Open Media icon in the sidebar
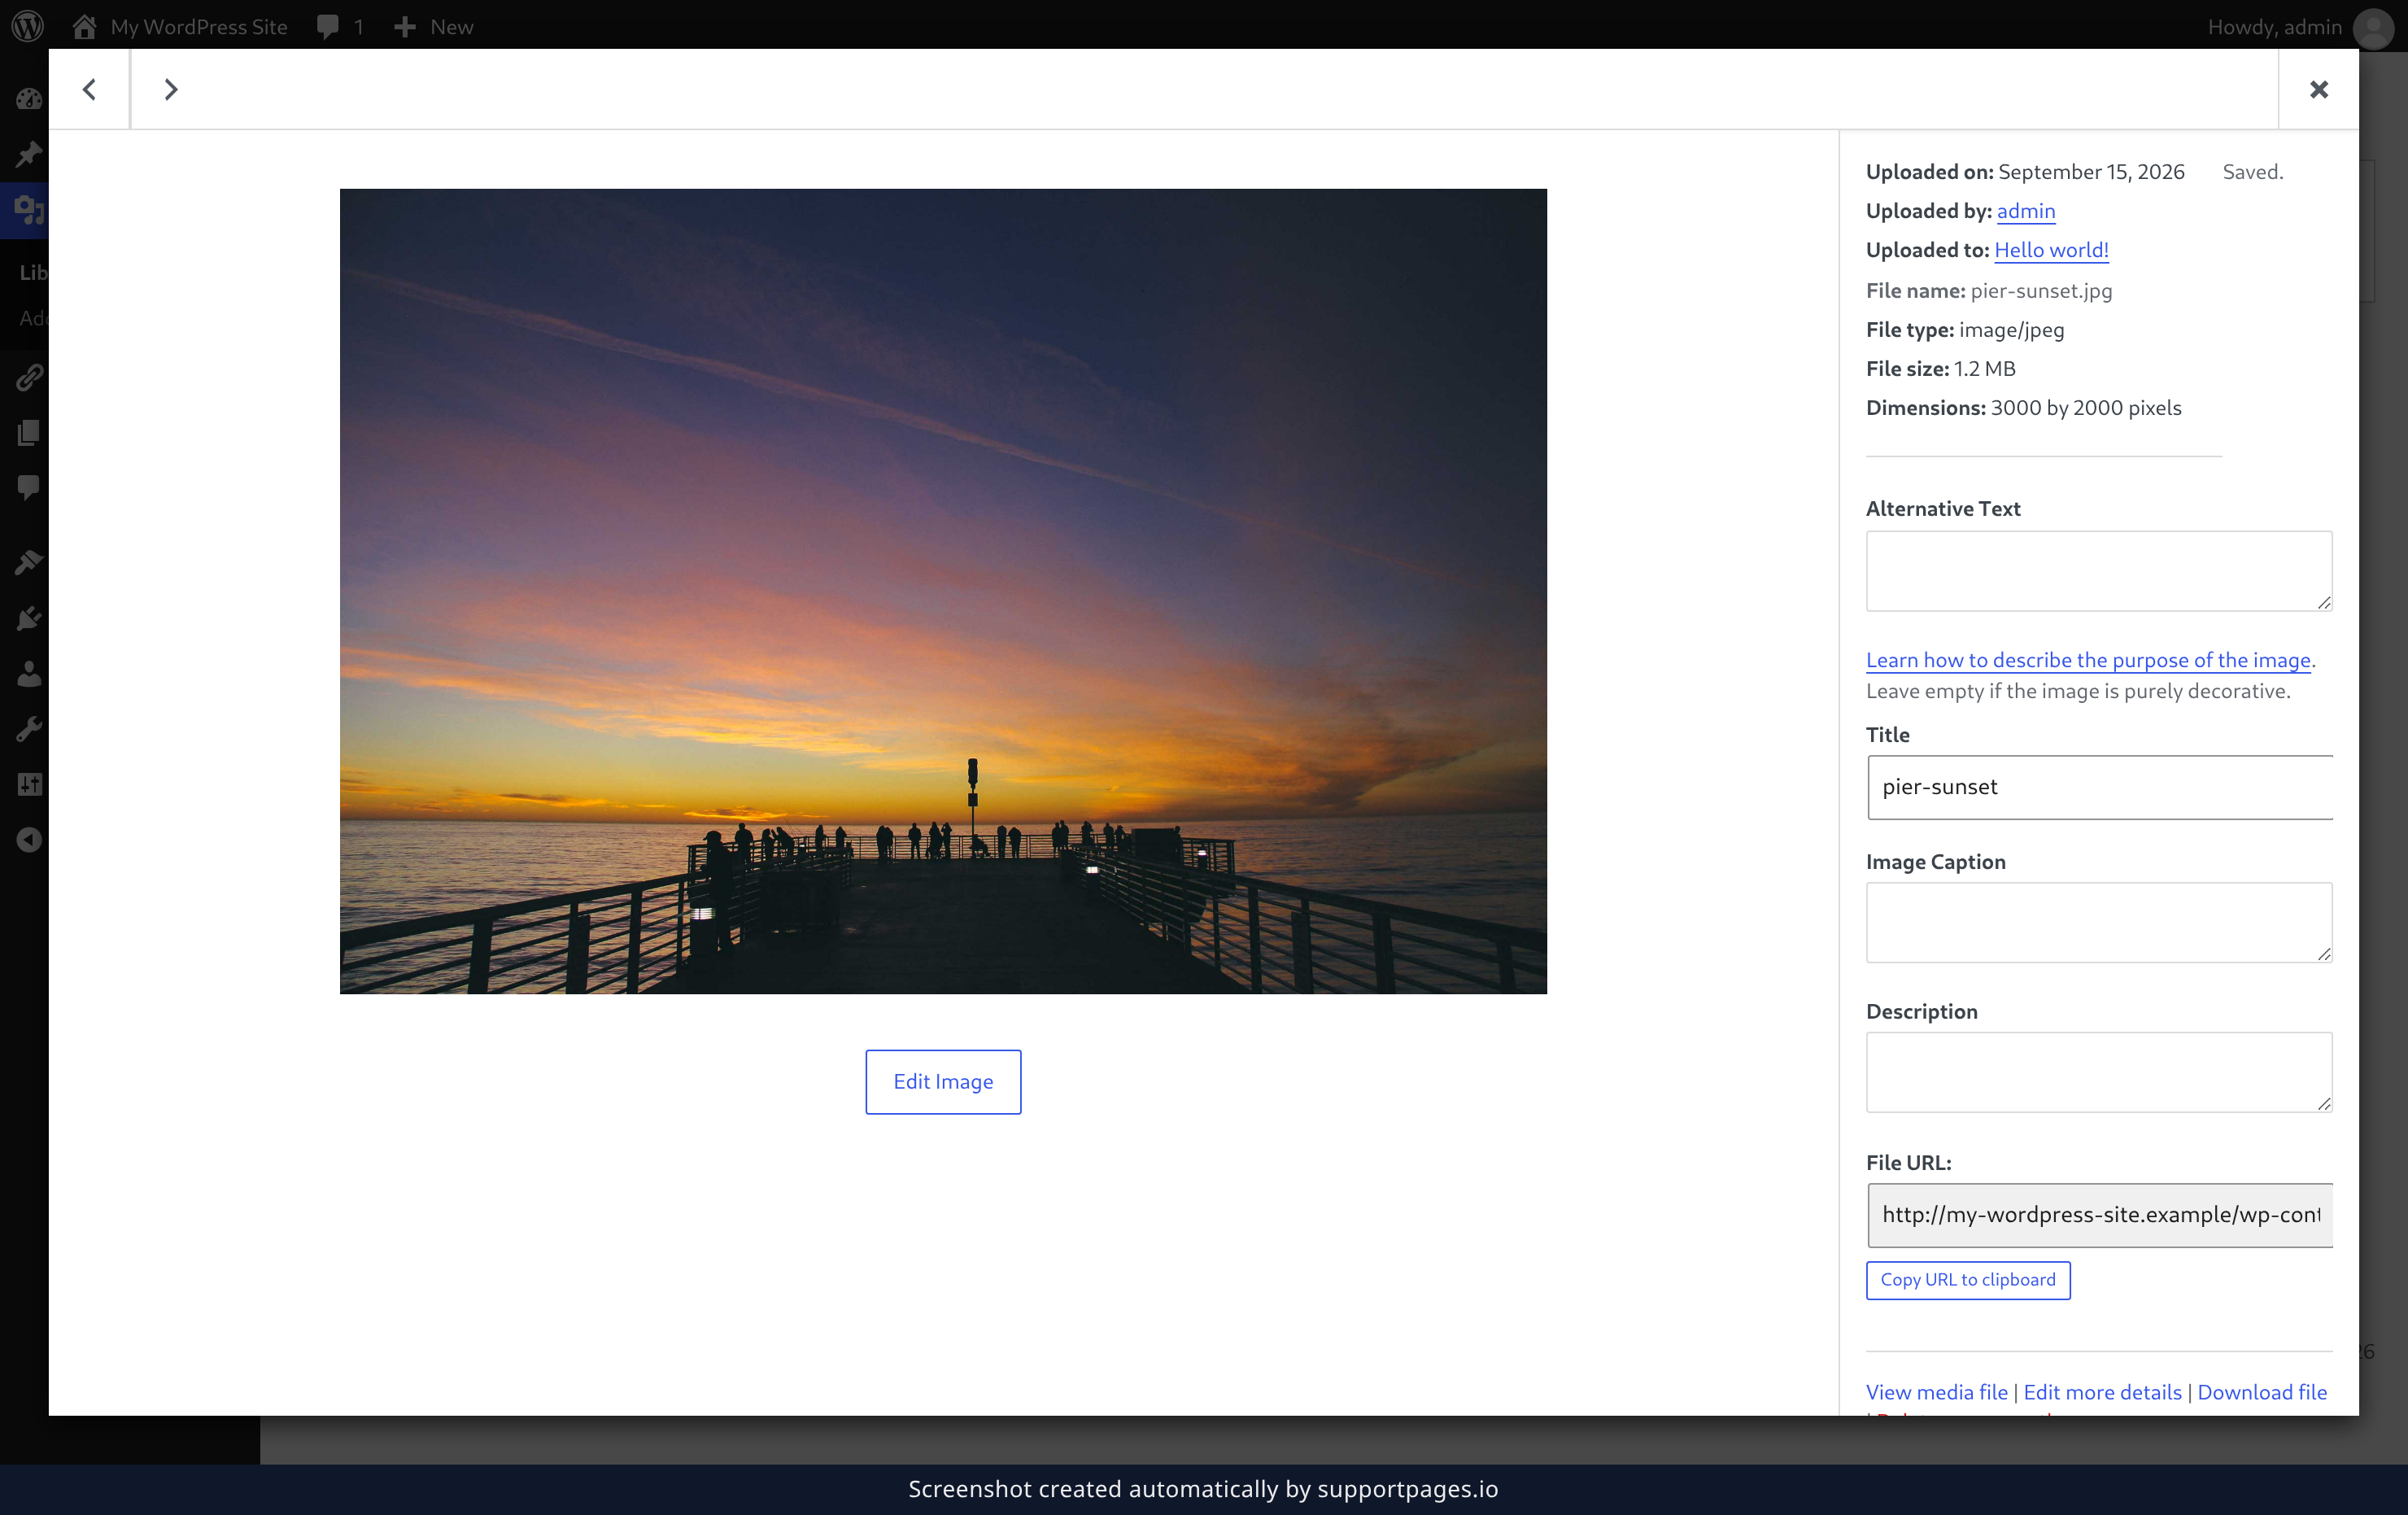This screenshot has width=2408, height=1515. tap(28, 210)
